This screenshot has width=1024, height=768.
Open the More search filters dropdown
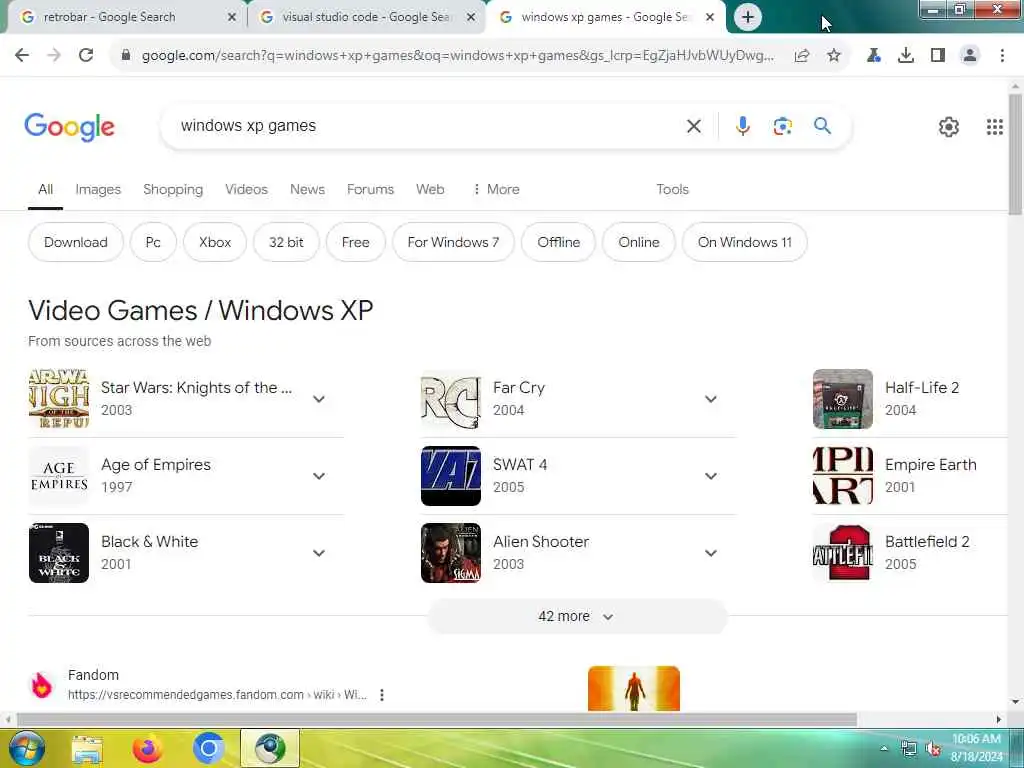[x=496, y=189]
